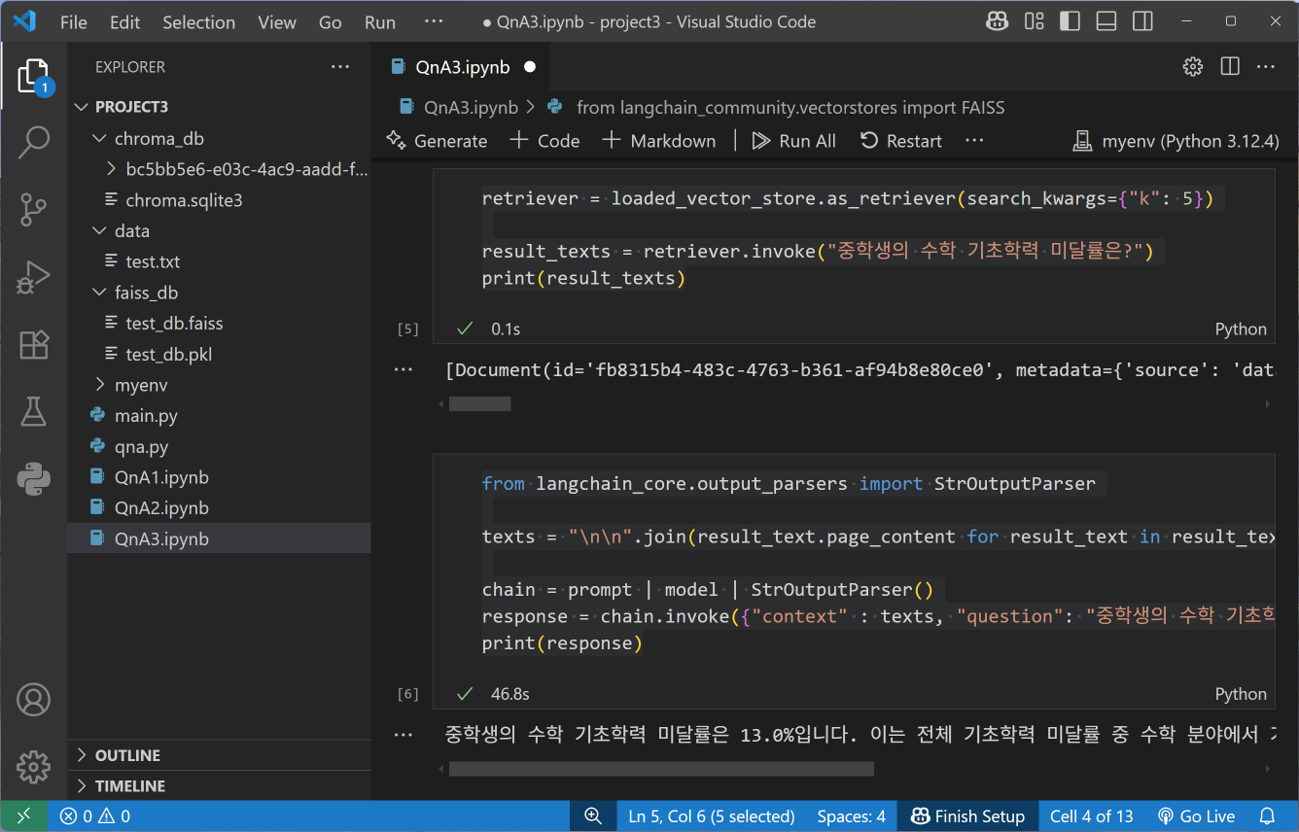This screenshot has width=1299, height=832.
Task: Open QnA1.ipynb notebook
Action: coord(219,477)
